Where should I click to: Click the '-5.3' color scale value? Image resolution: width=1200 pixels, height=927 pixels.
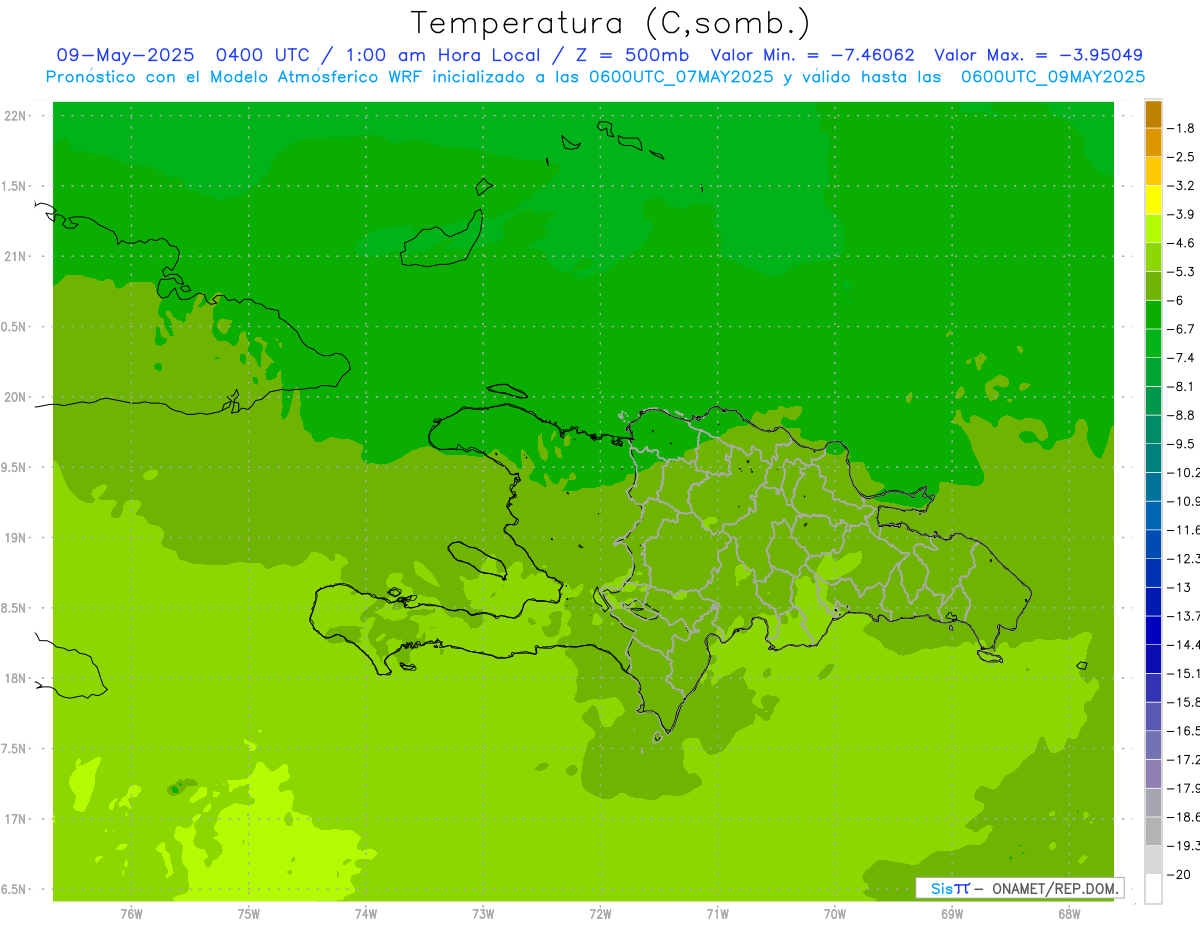(1181, 272)
